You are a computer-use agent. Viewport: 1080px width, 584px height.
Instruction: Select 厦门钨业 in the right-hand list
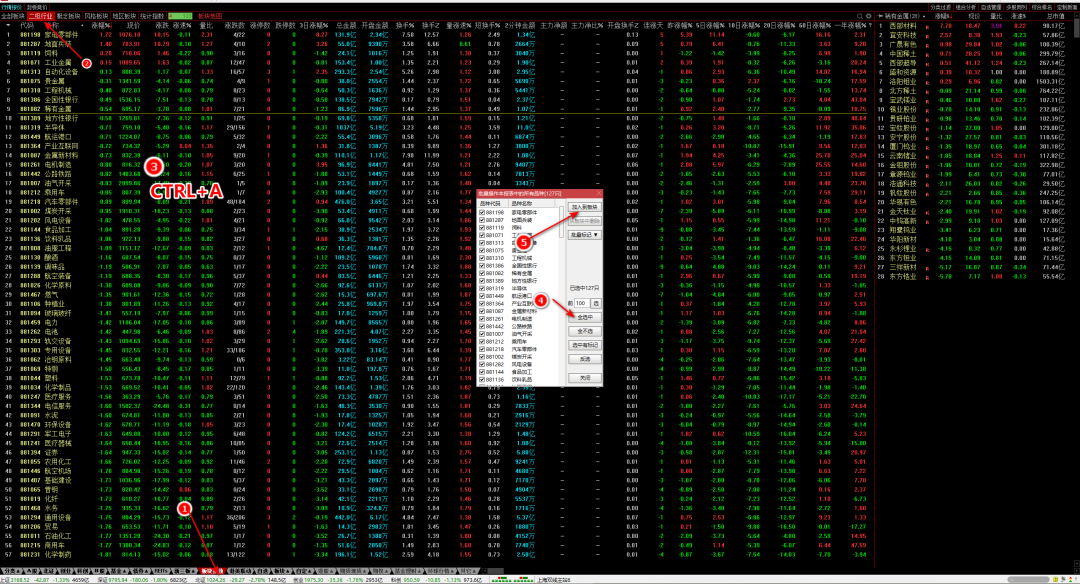coord(903,146)
